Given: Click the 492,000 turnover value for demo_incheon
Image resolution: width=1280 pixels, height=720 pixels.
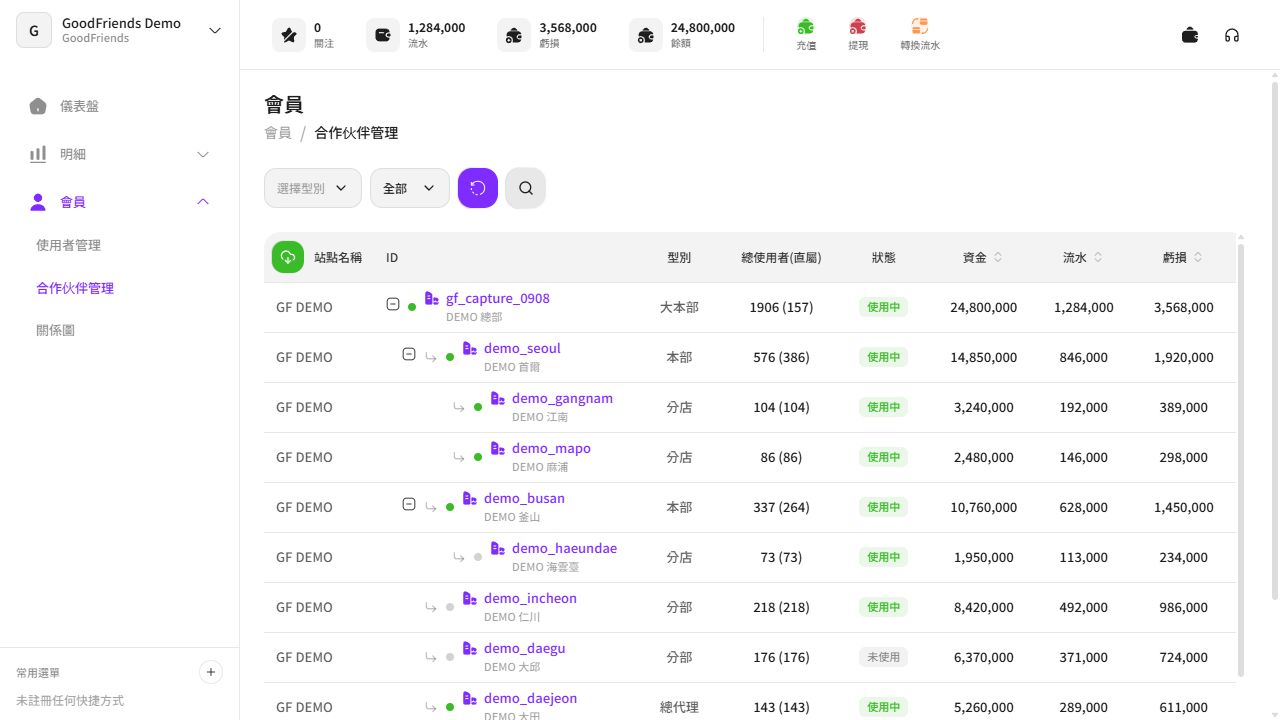Looking at the screenshot, I should (x=1083, y=607).
